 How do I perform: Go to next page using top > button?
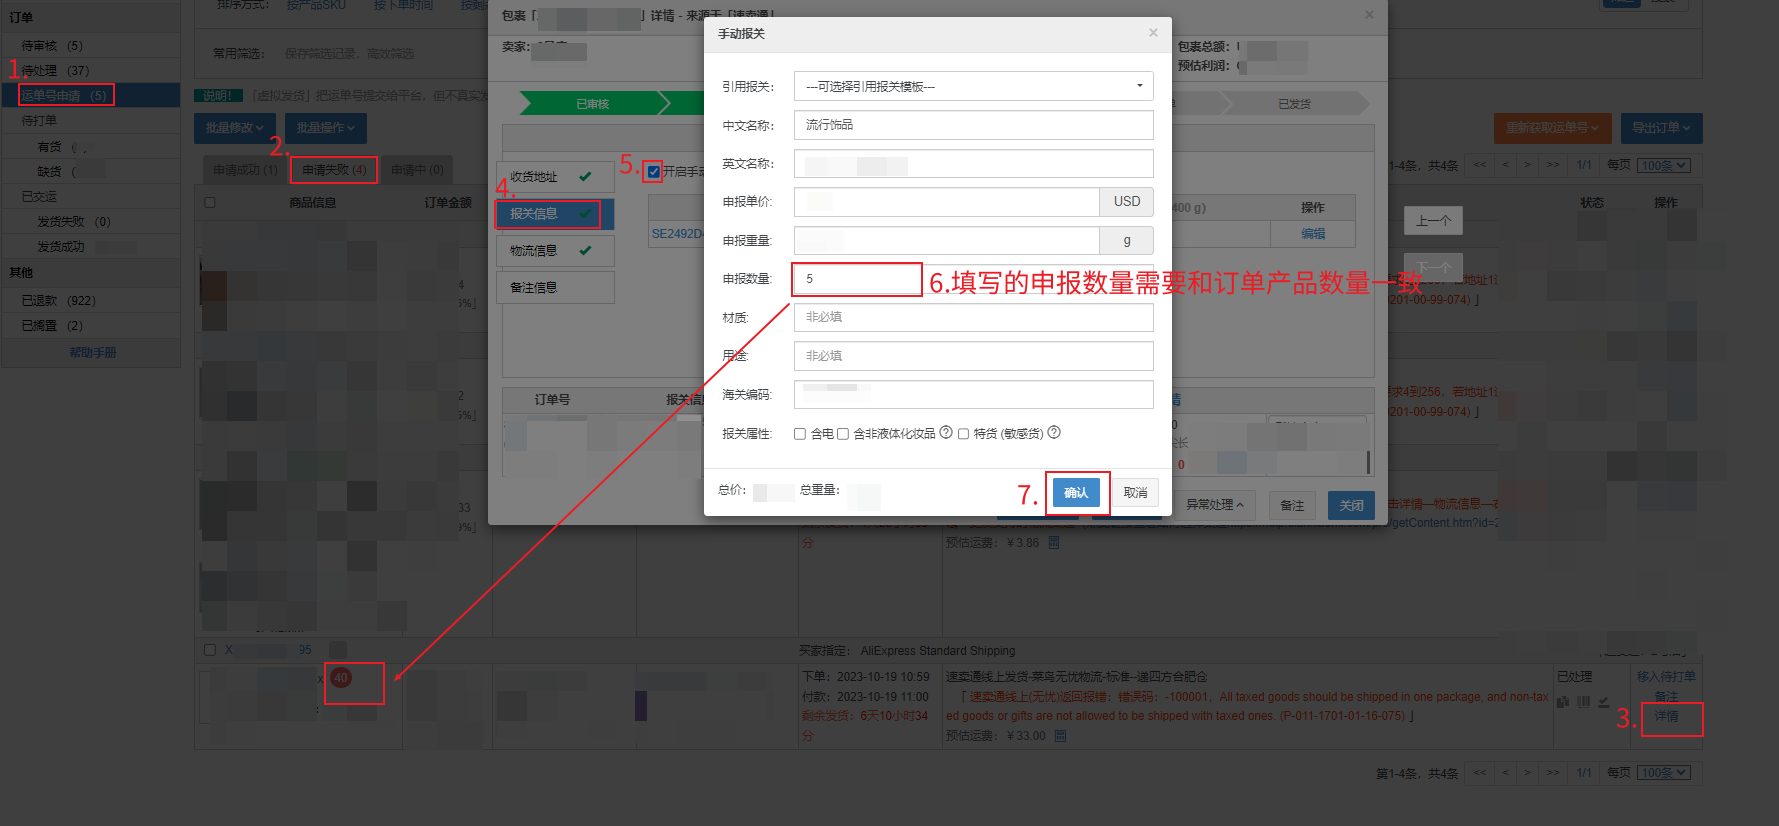(1527, 165)
